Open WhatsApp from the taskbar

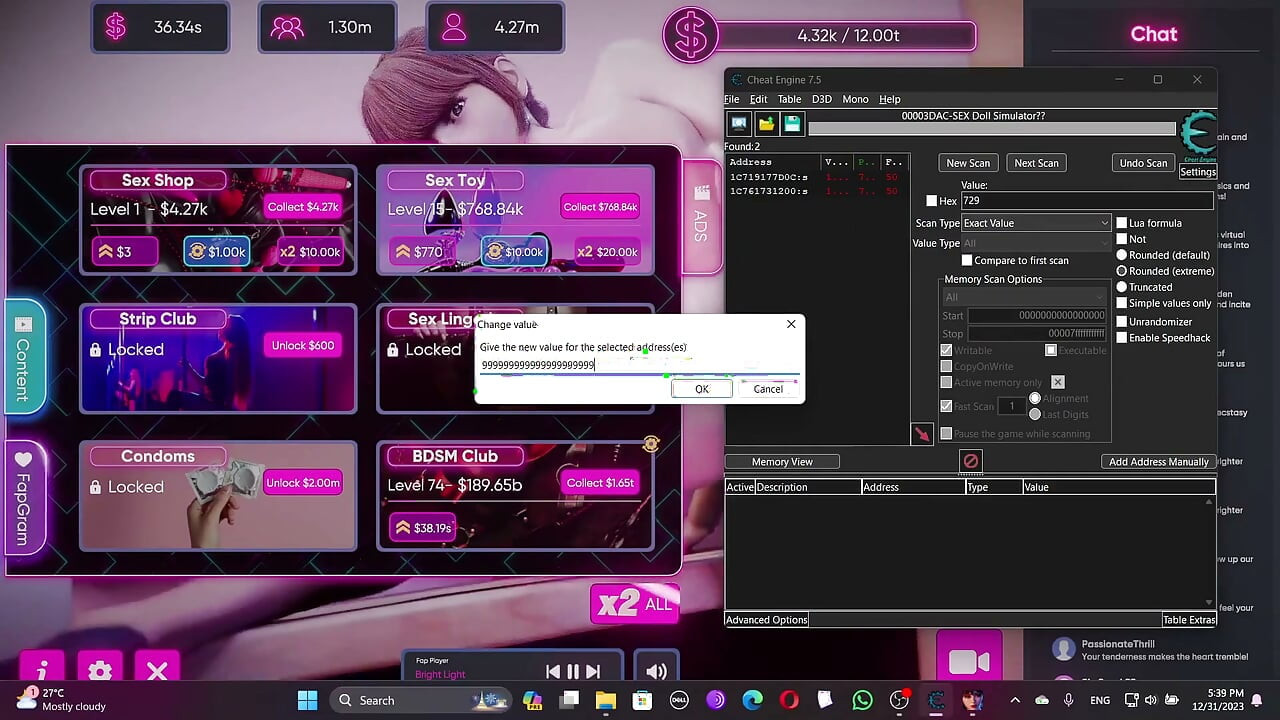862,700
